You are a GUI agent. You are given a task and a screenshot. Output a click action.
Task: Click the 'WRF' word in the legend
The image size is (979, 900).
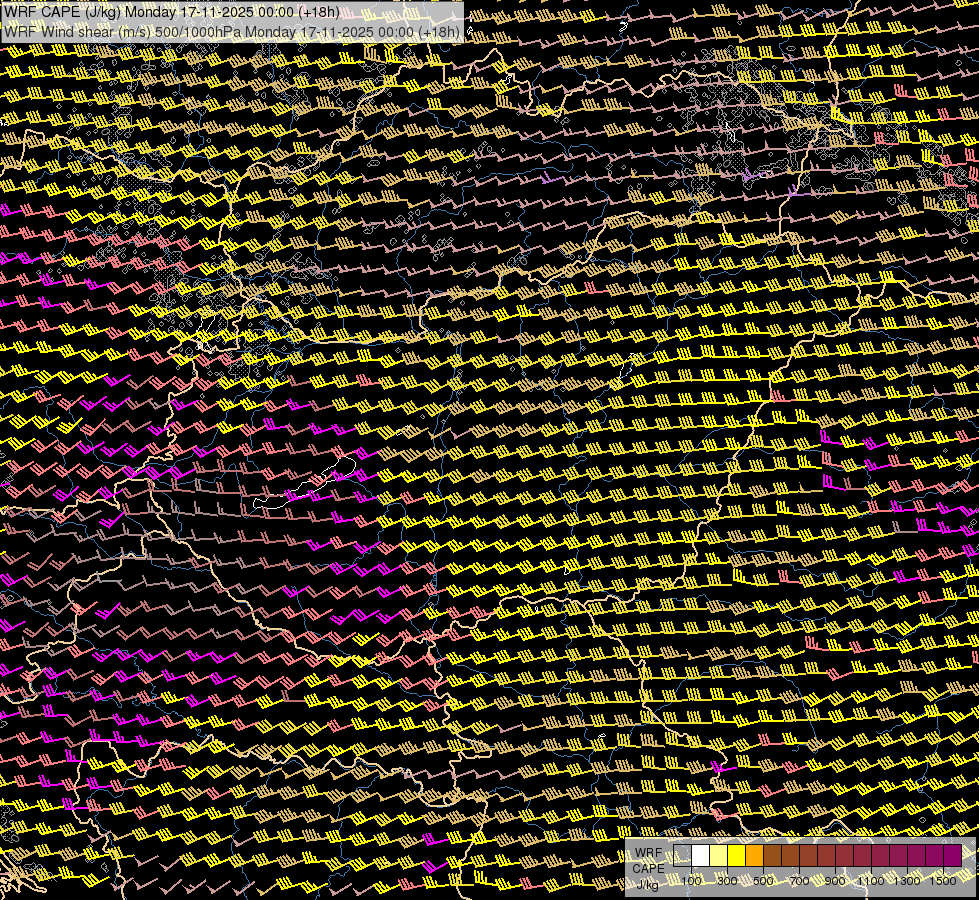tap(649, 853)
